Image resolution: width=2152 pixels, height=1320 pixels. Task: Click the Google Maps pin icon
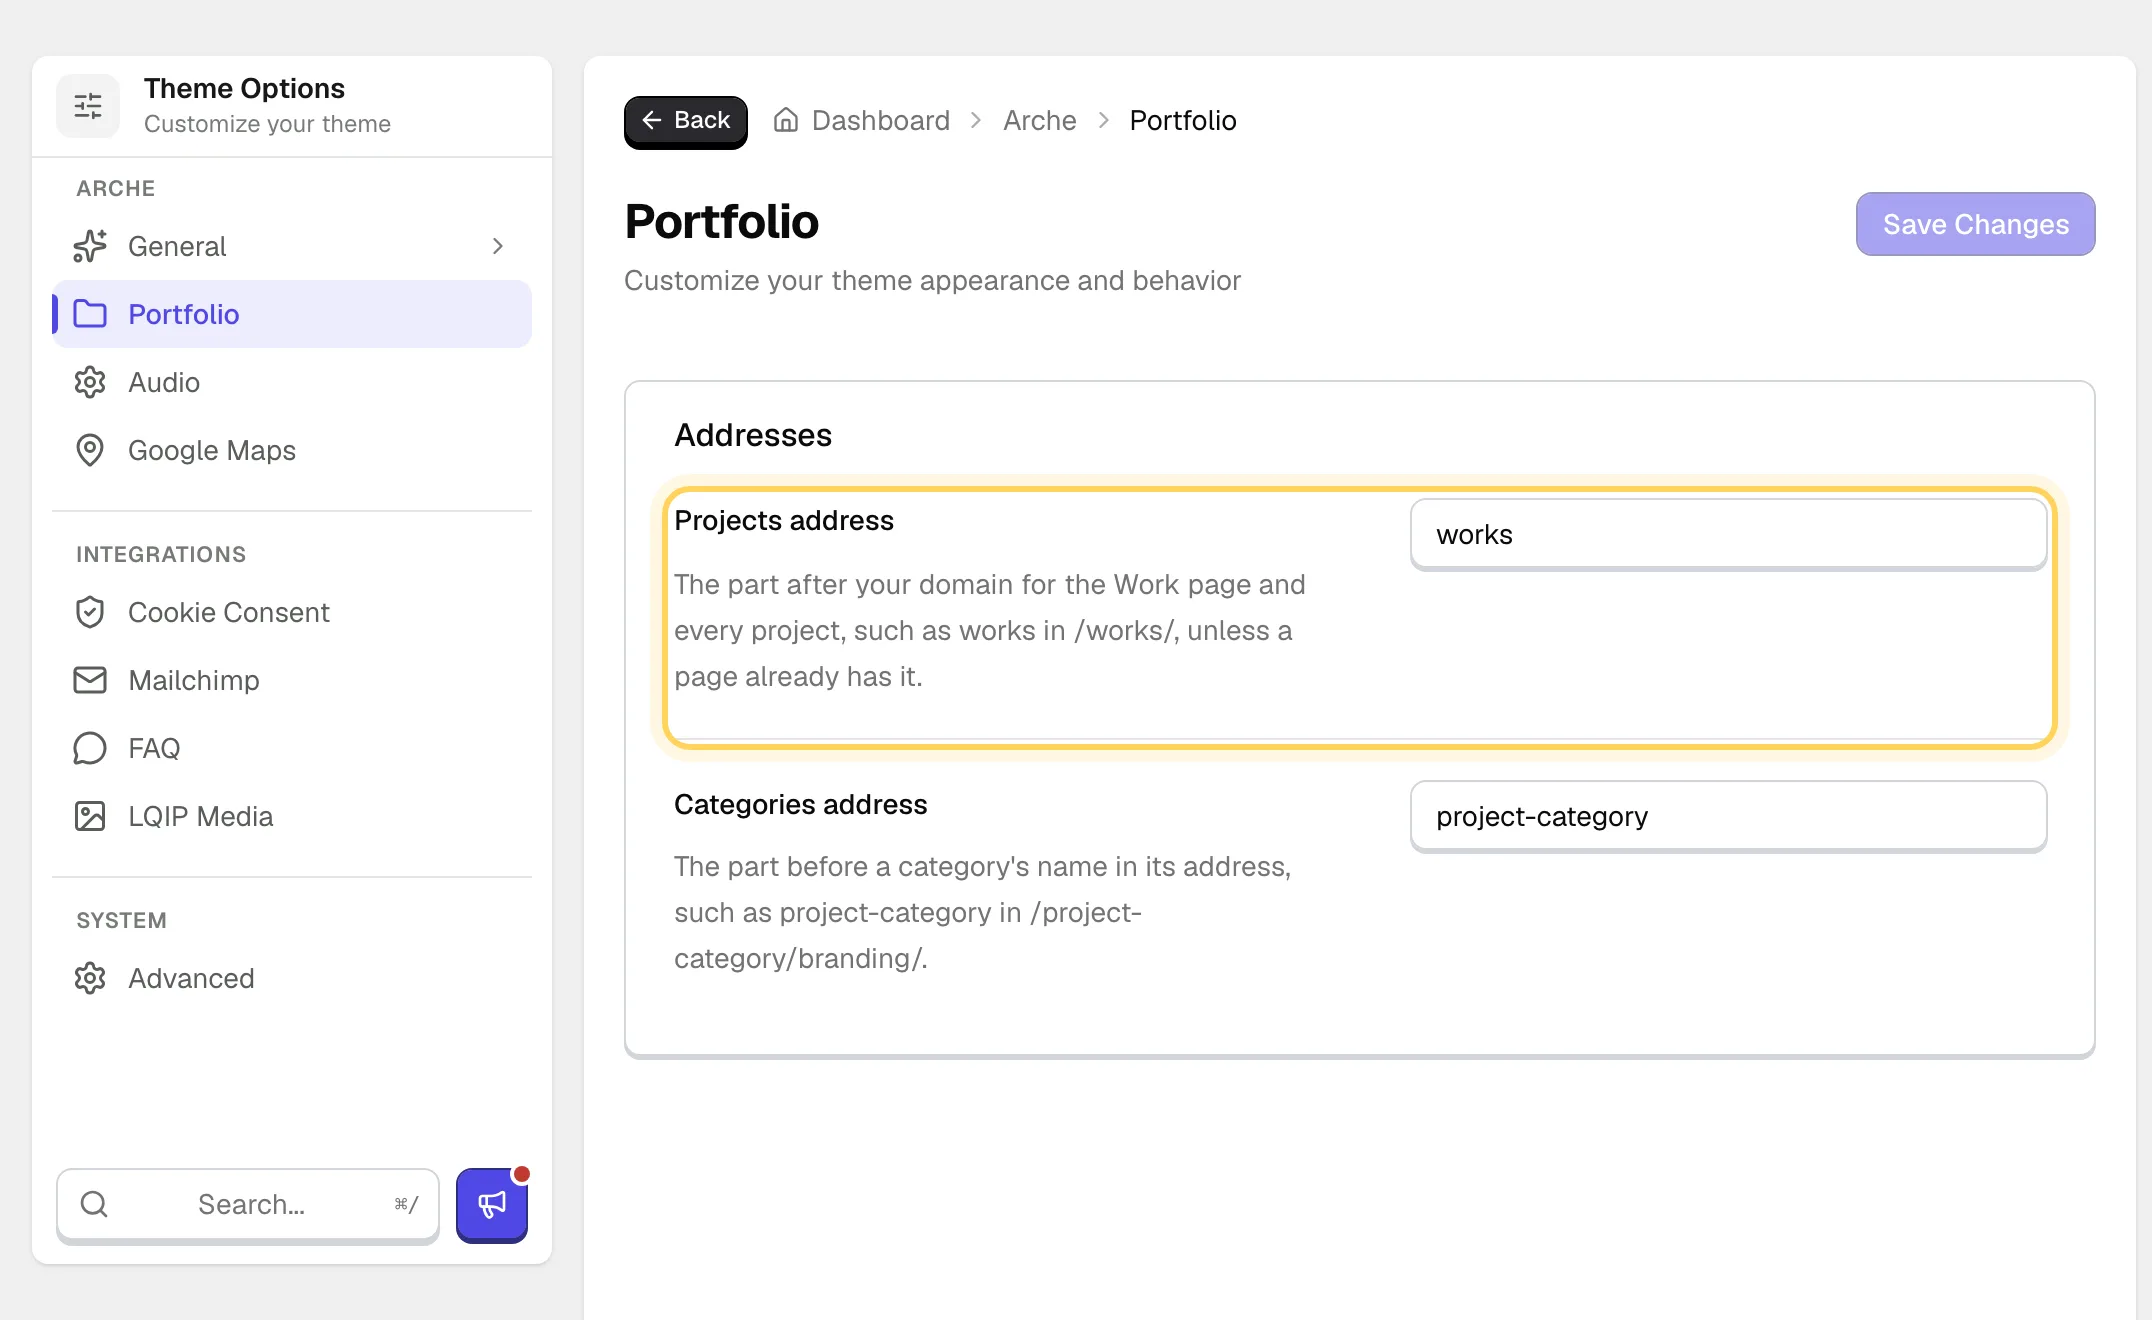pyautogui.click(x=90, y=450)
